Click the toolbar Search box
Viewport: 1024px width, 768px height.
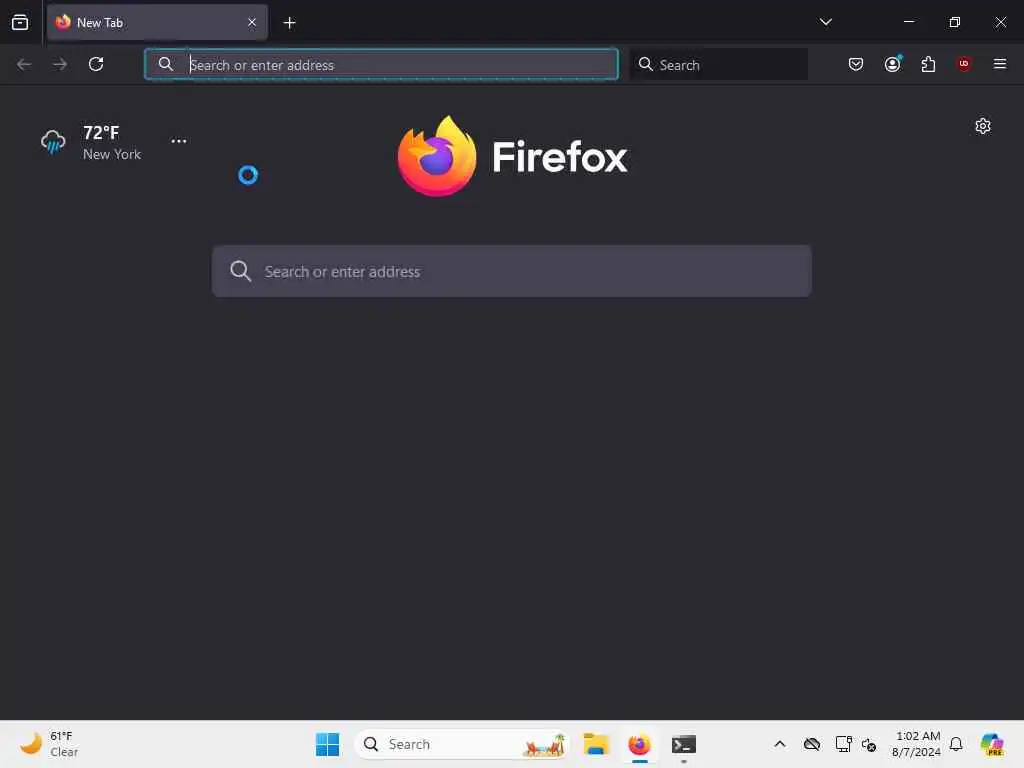pyautogui.click(x=718, y=64)
